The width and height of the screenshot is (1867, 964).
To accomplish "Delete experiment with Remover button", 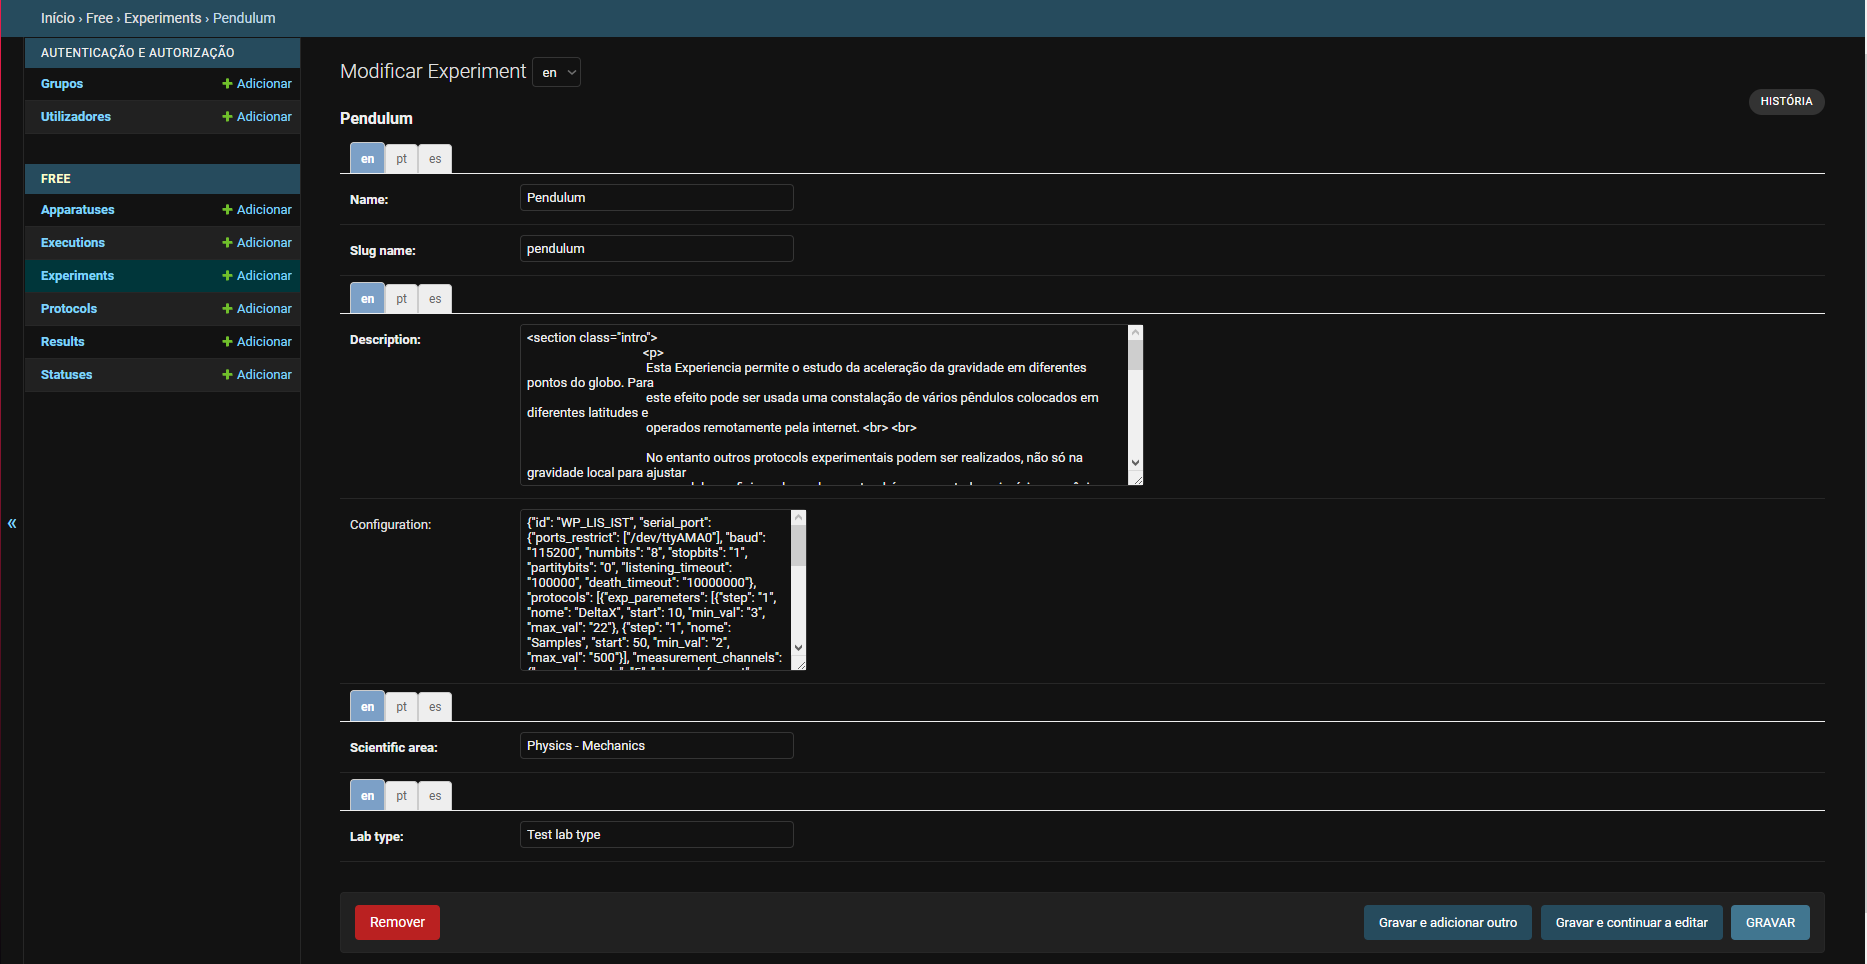I will [397, 923].
